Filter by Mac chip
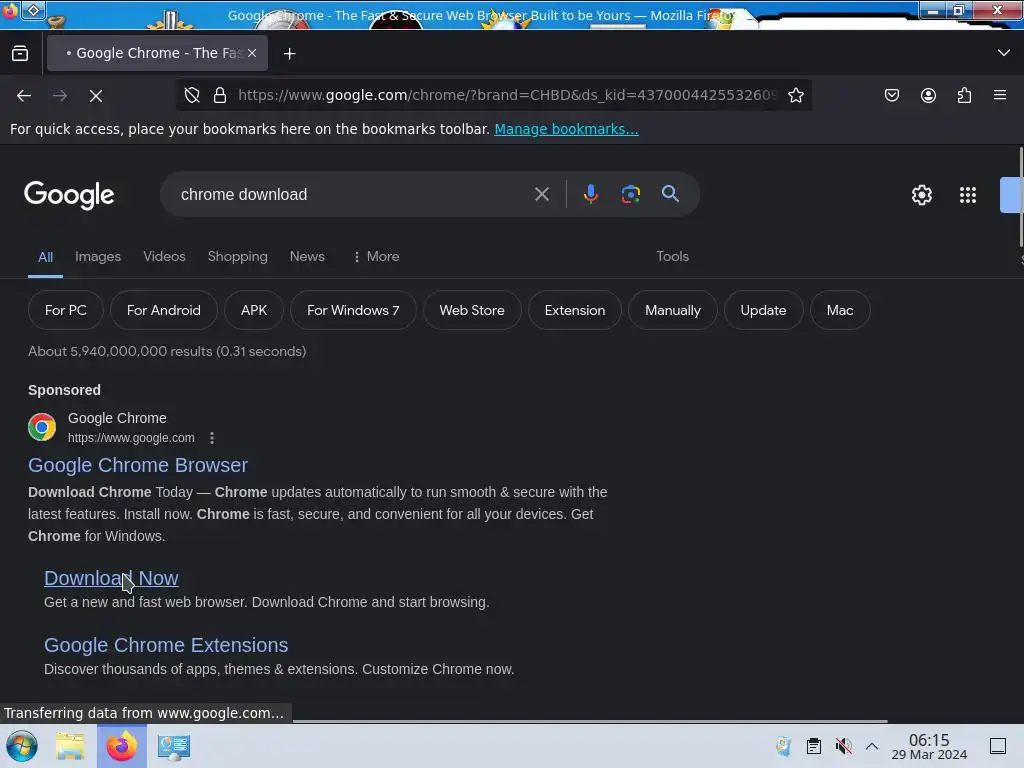Viewport: 1024px width, 768px height. [840, 310]
